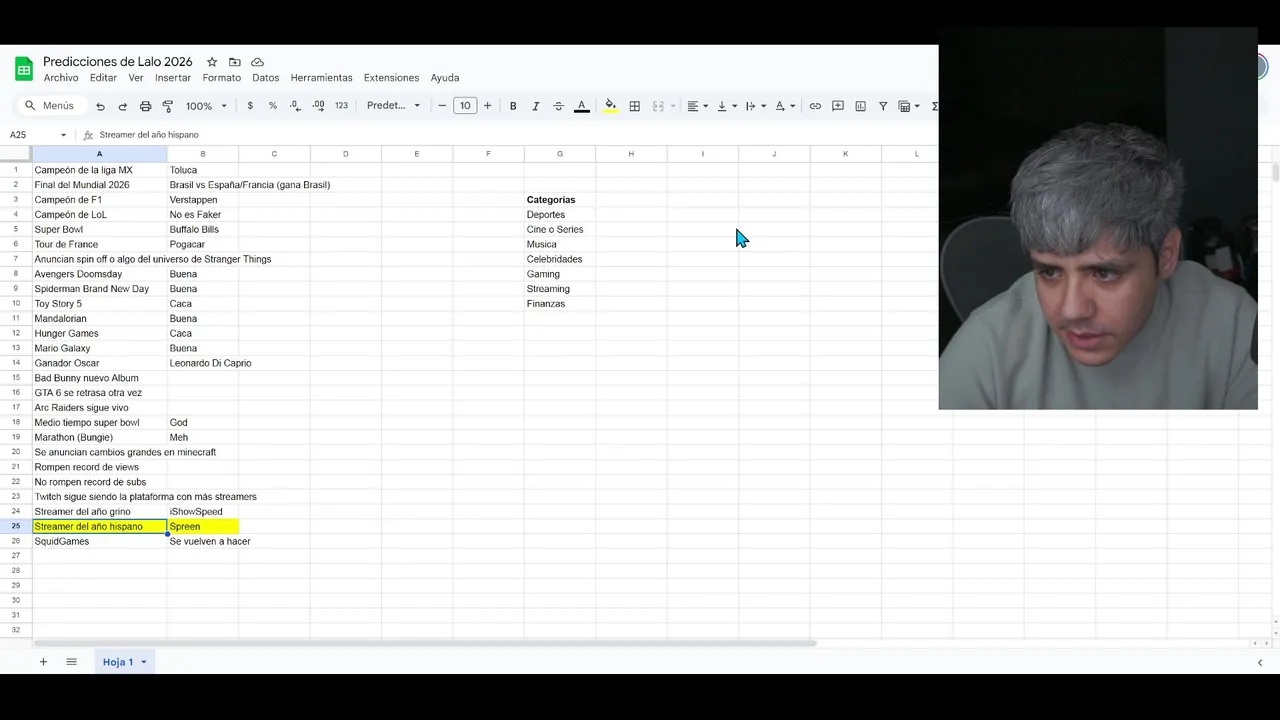Select row 25 header
Viewport: 1280px width, 720px height.
tap(16, 526)
